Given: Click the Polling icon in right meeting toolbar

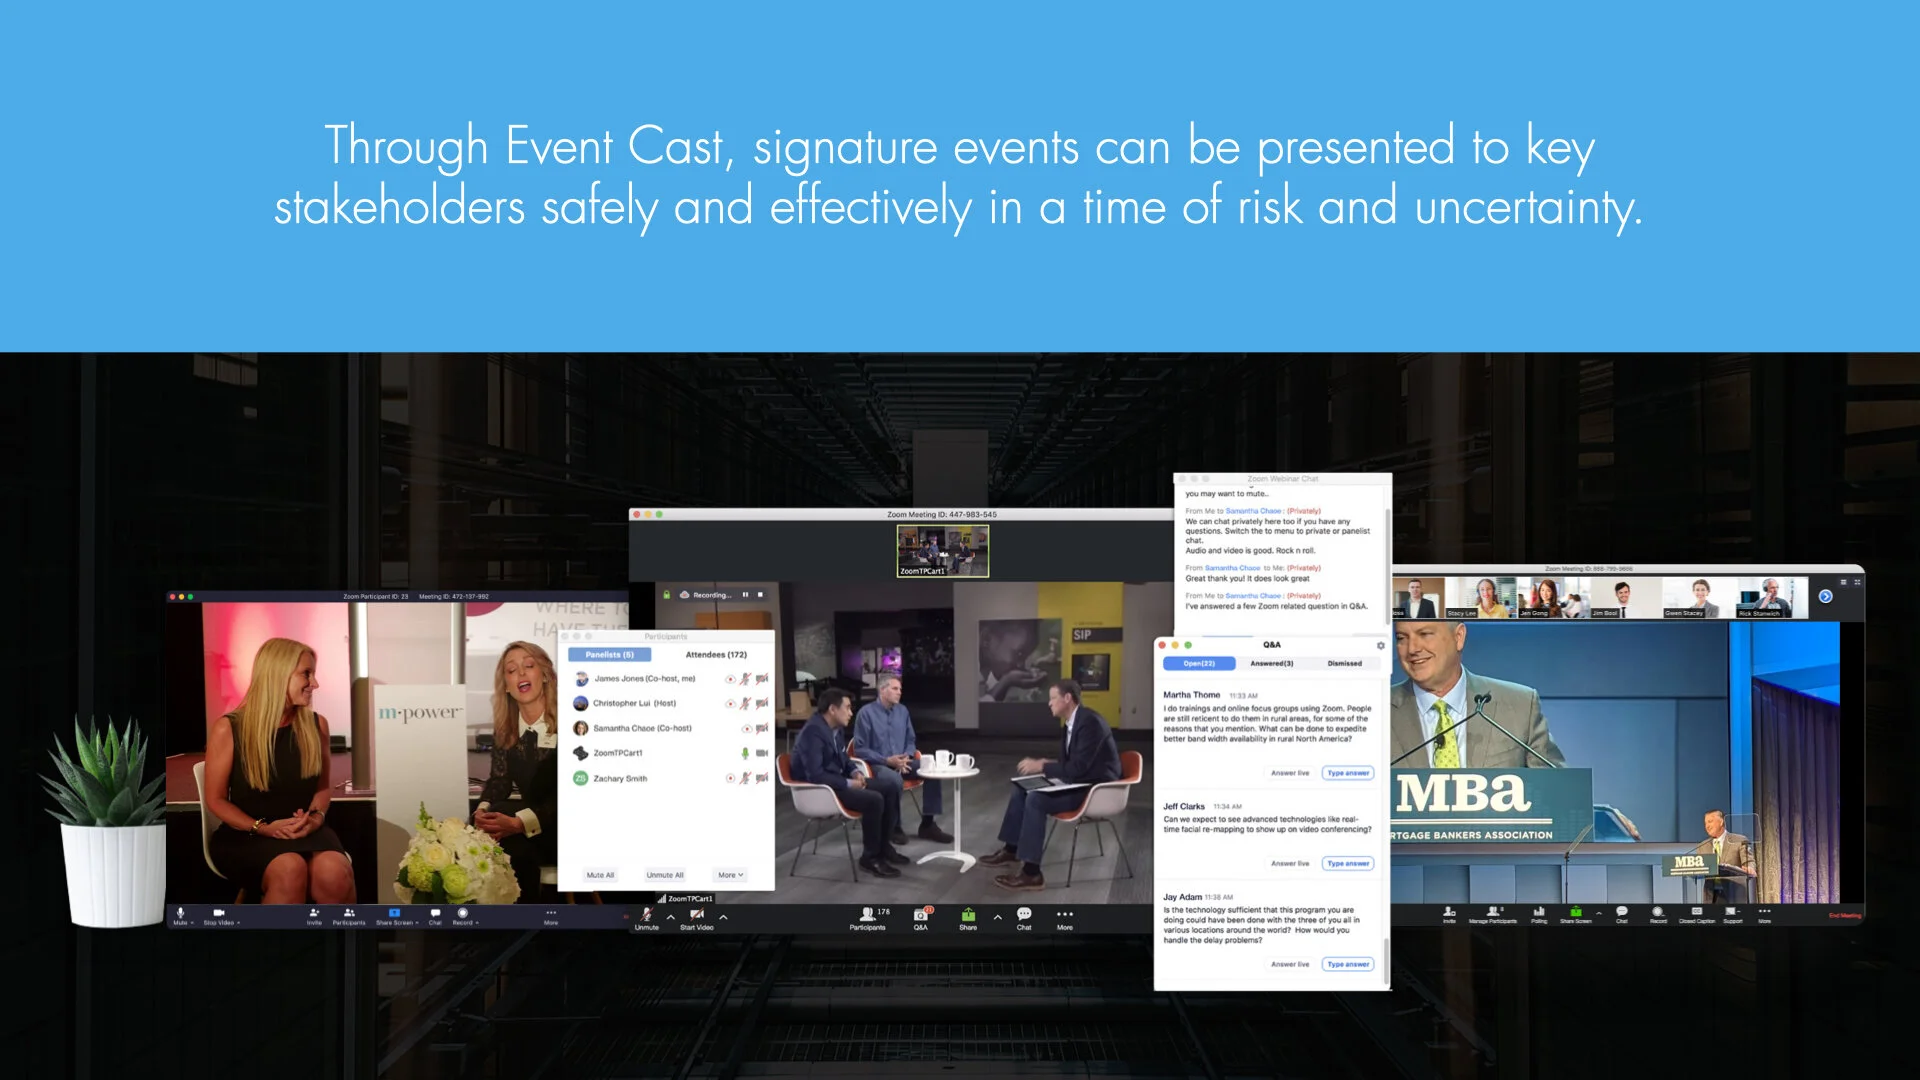Looking at the screenshot, I should pos(1539,913).
